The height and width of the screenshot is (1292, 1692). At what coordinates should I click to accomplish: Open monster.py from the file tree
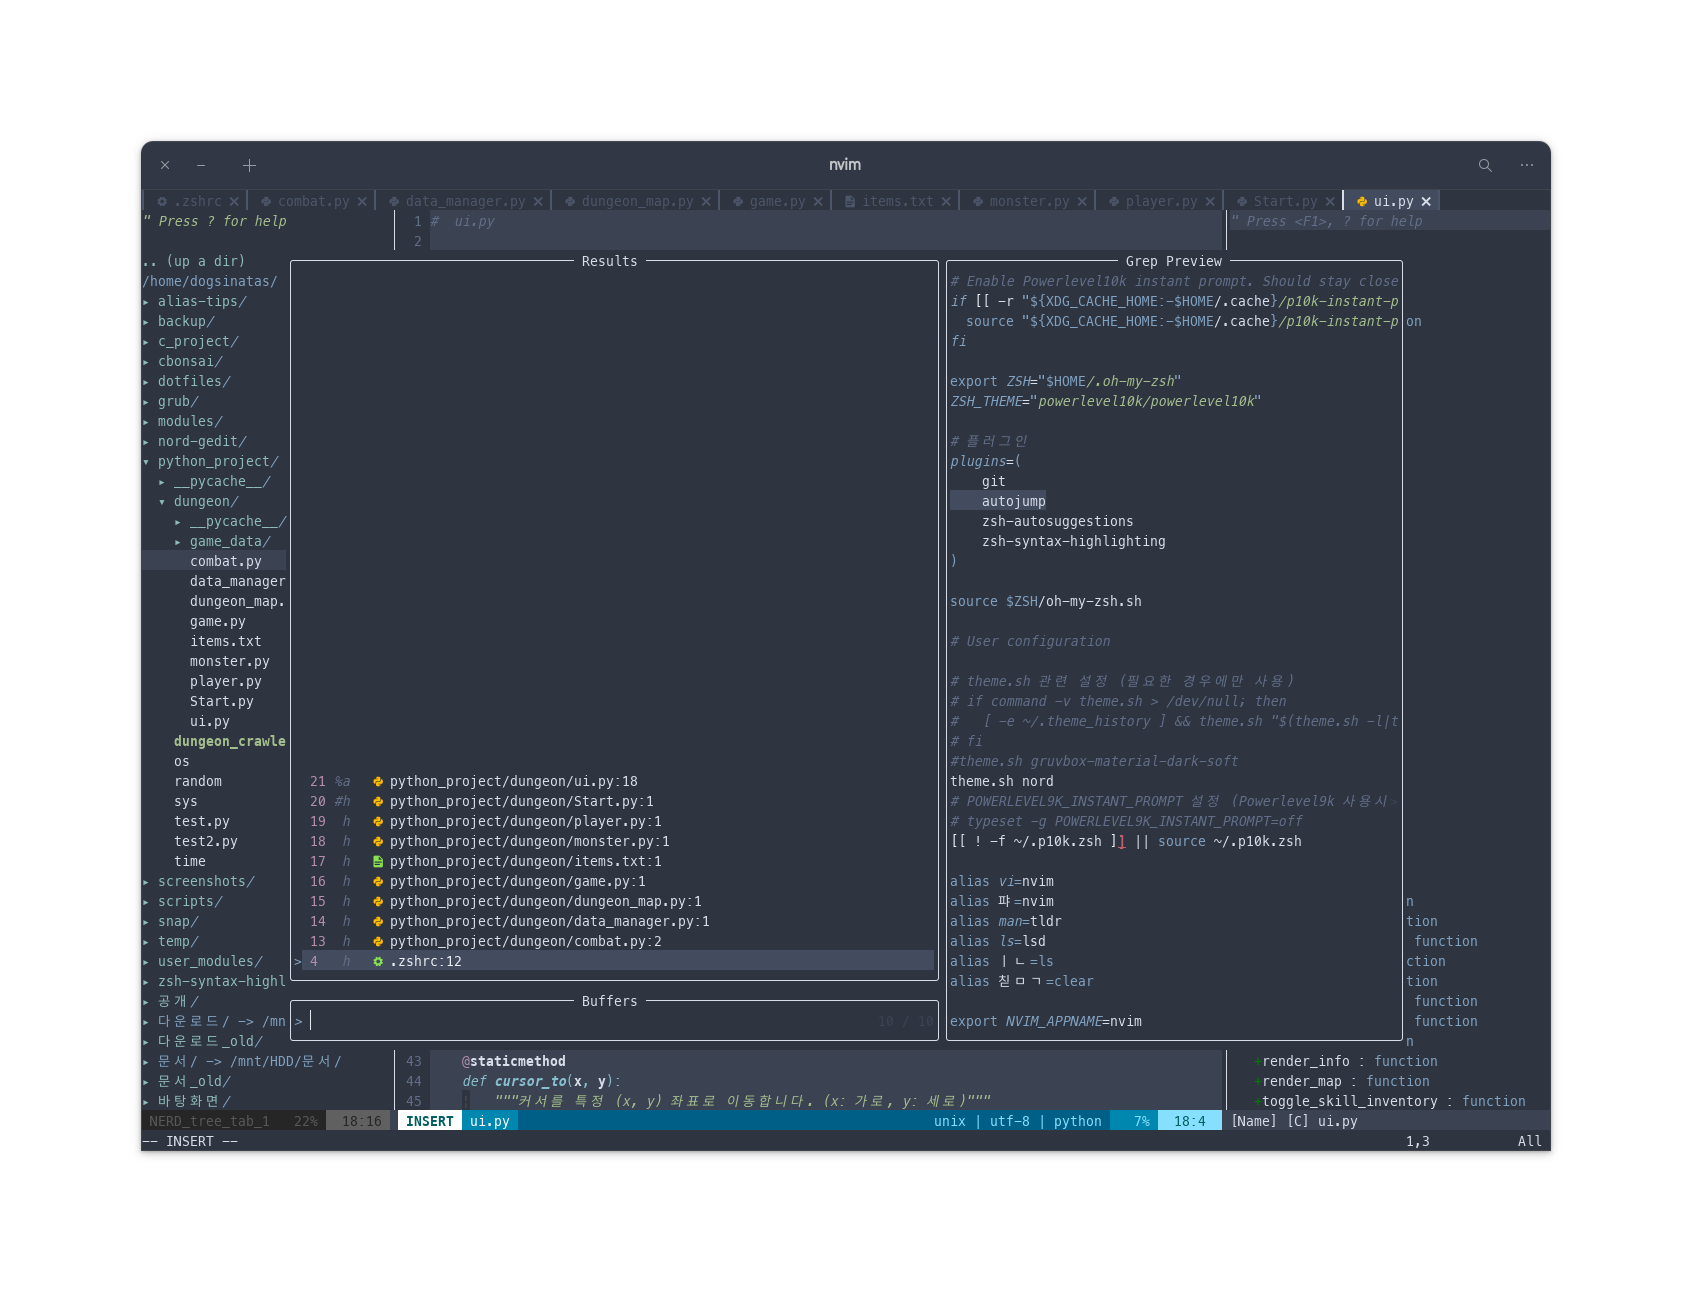[x=229, y=662]
